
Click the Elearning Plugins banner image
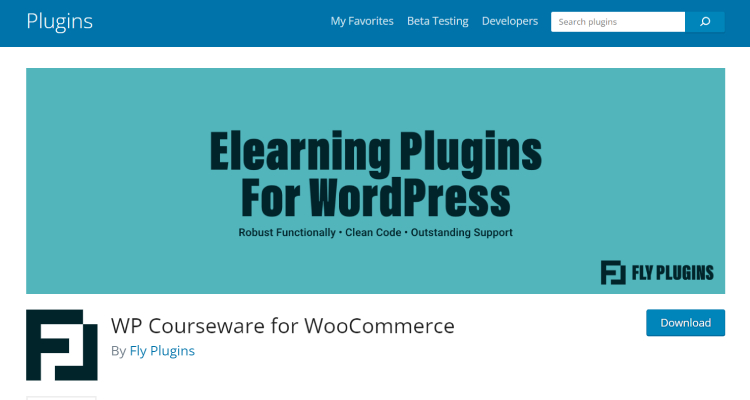coord(375,181)
